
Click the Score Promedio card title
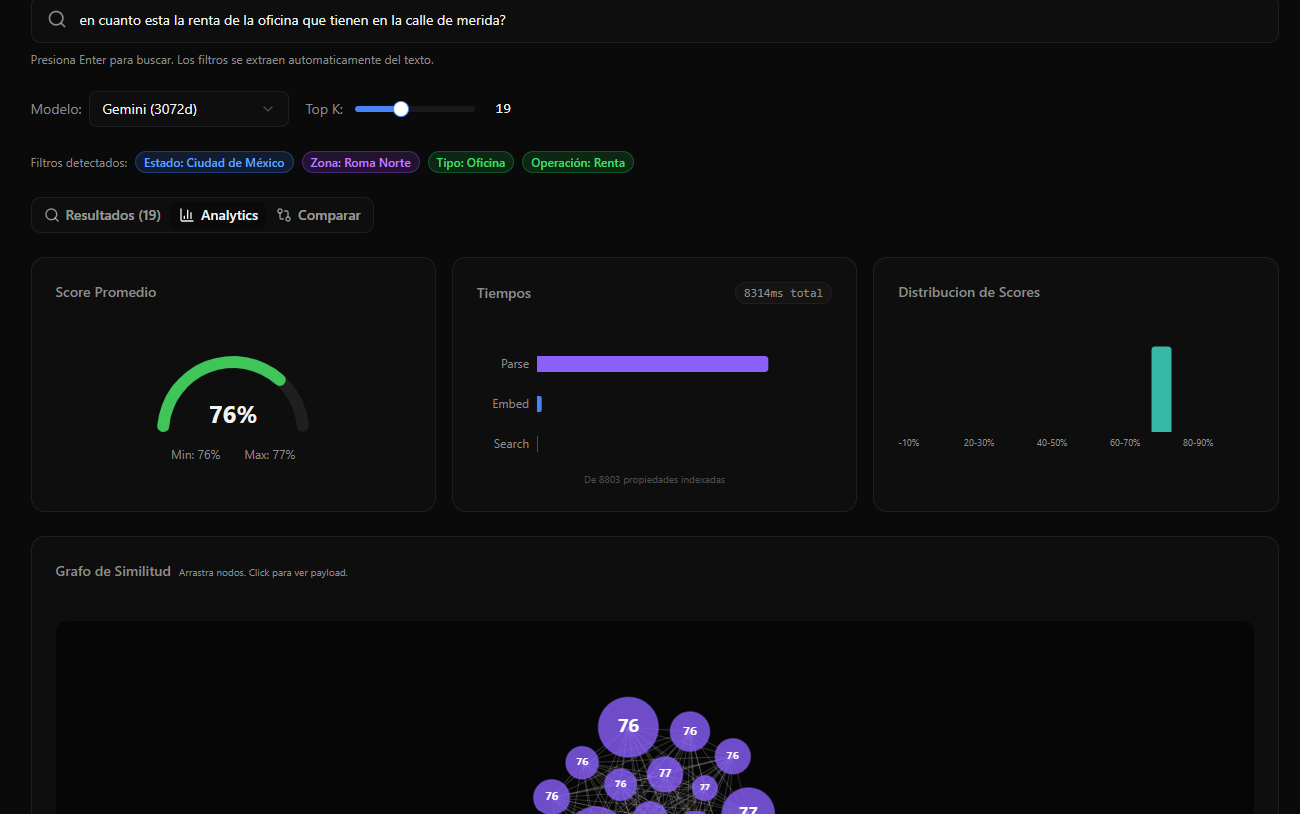pyautogui.click(x=106, y=293)
